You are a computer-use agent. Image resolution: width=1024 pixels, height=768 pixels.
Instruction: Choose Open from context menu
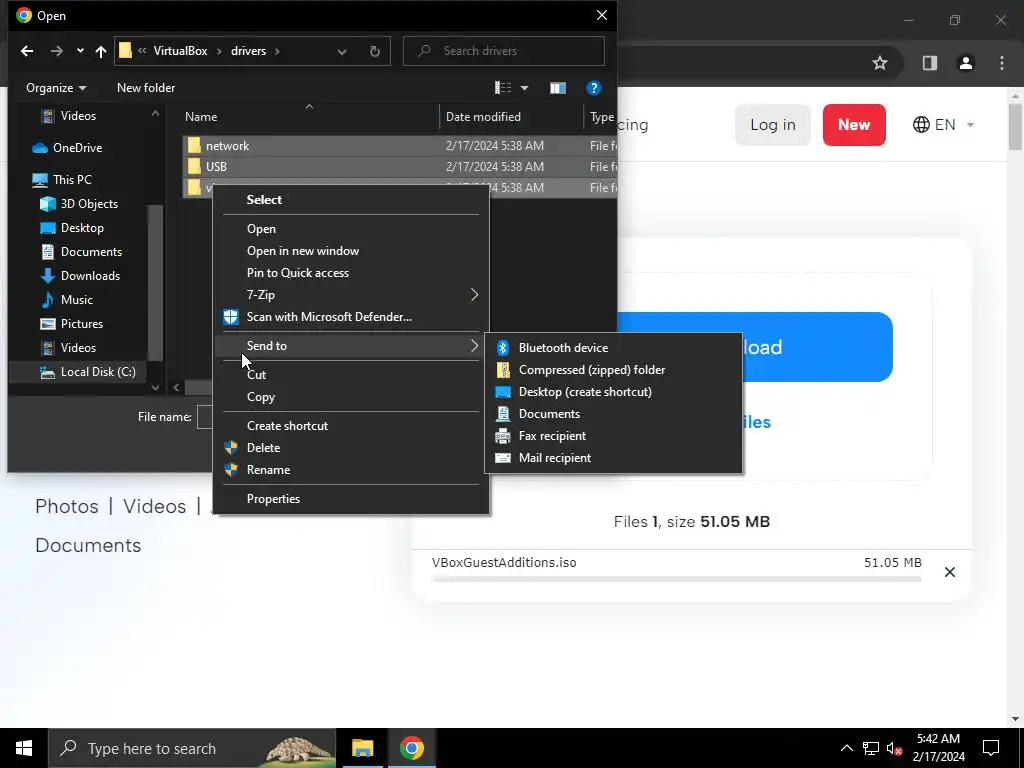click(351, 229)
